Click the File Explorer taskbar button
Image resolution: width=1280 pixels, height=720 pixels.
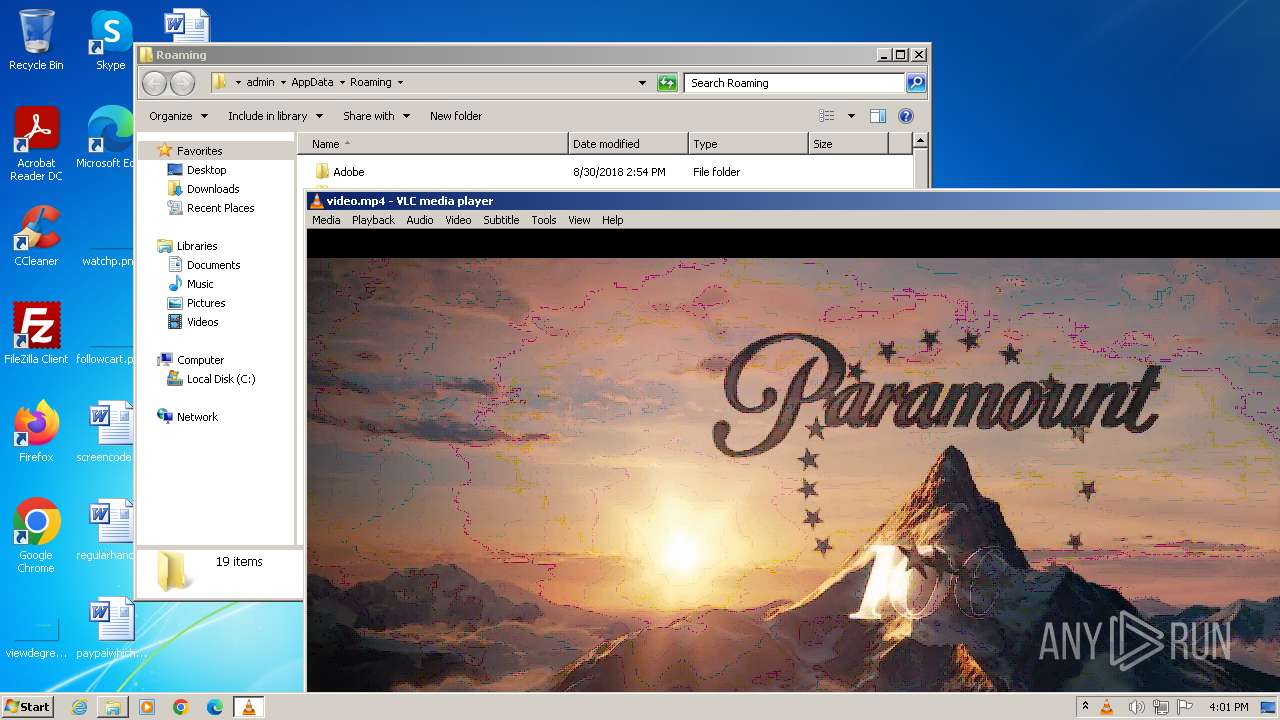point(113,707)
